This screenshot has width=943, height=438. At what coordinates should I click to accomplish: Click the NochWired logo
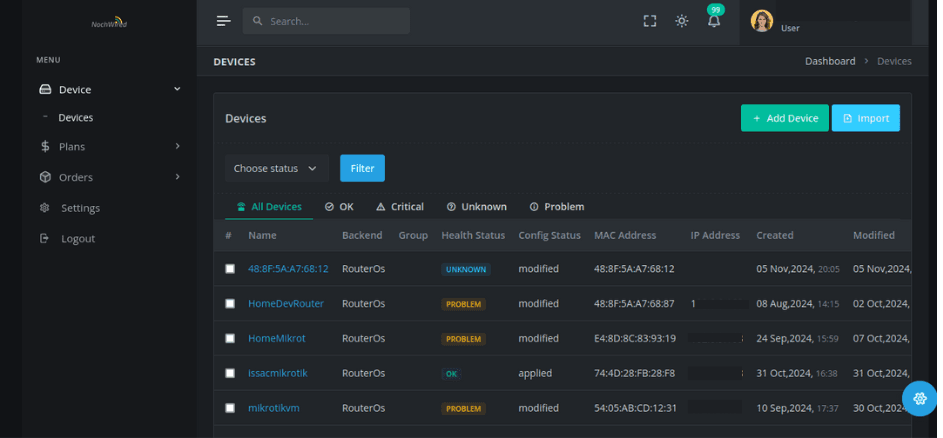click(x=109, y=22)
